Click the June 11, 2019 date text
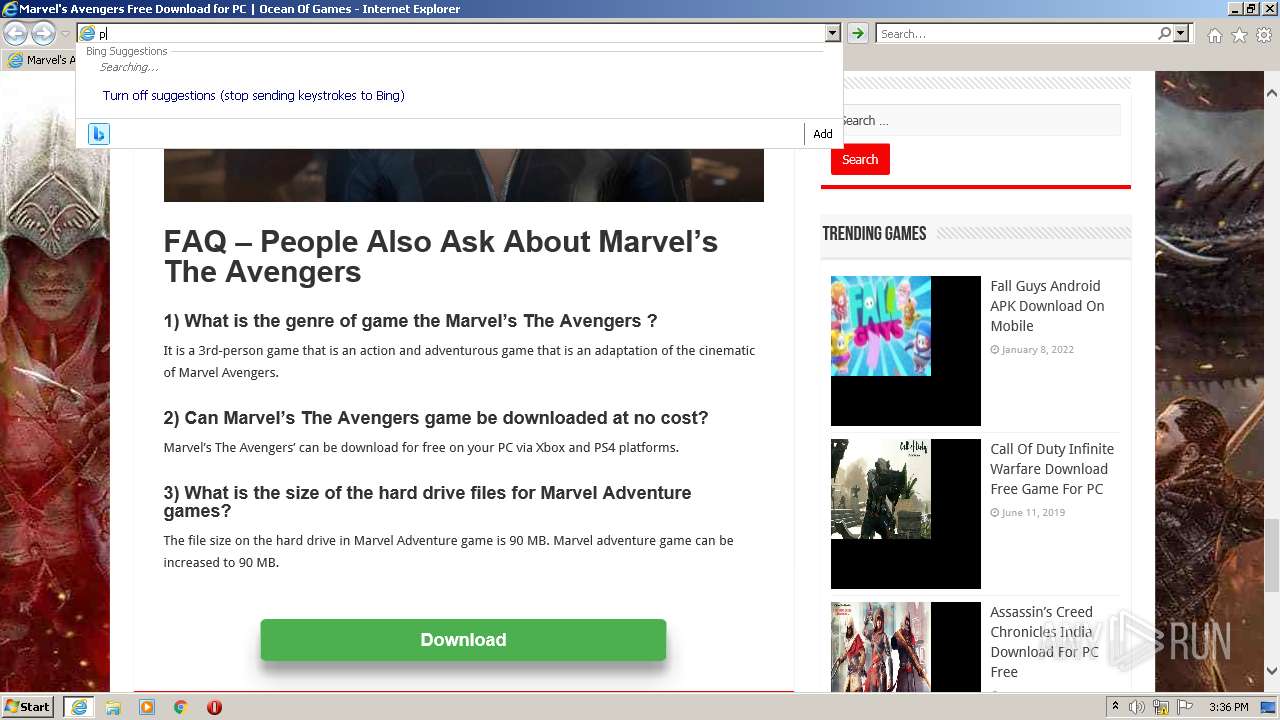Screen dimensions: 1280x720 (x=1033, y=513)
